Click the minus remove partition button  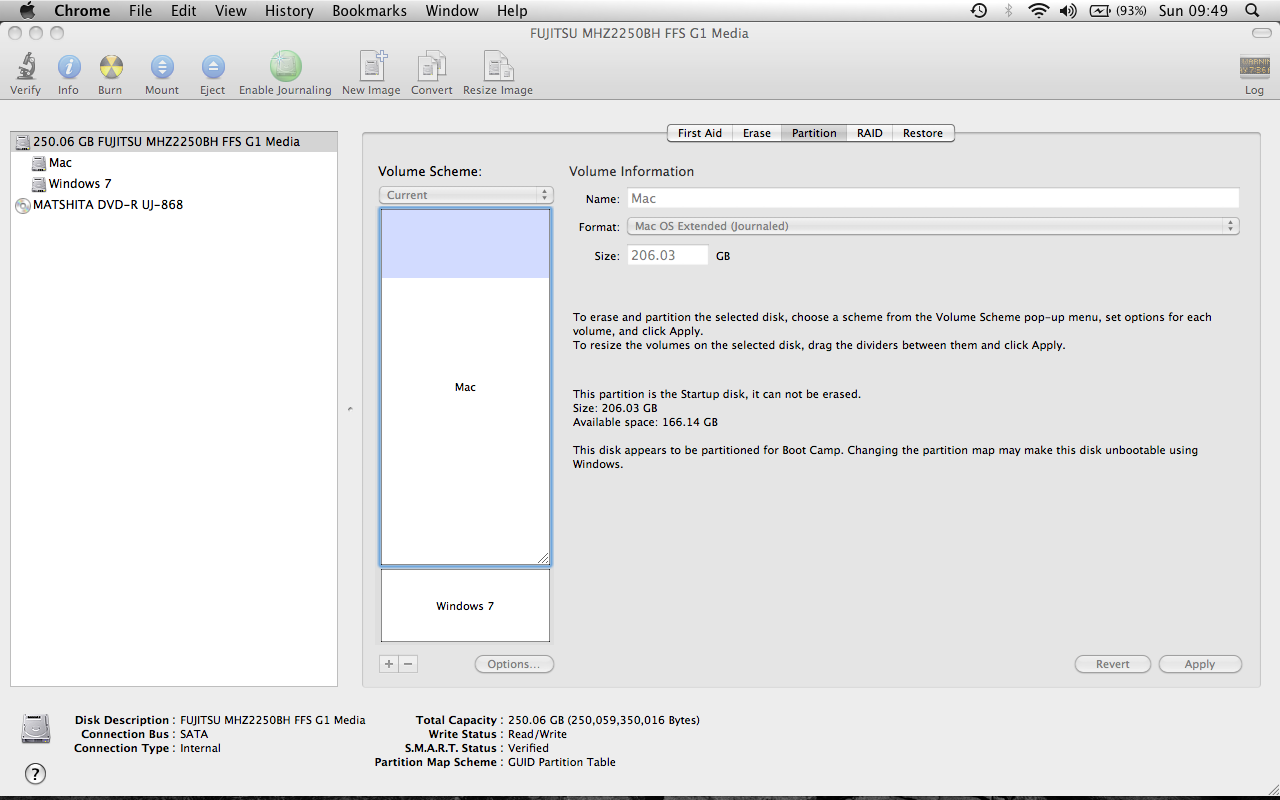coord(408,664)
